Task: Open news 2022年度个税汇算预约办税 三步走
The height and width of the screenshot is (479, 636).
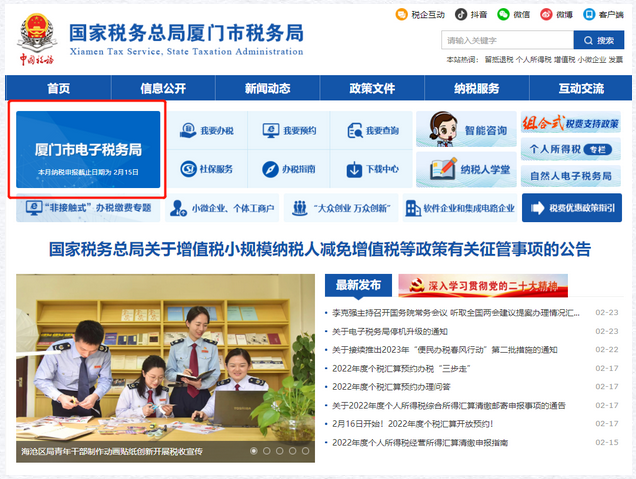Action: coord(401,368)
